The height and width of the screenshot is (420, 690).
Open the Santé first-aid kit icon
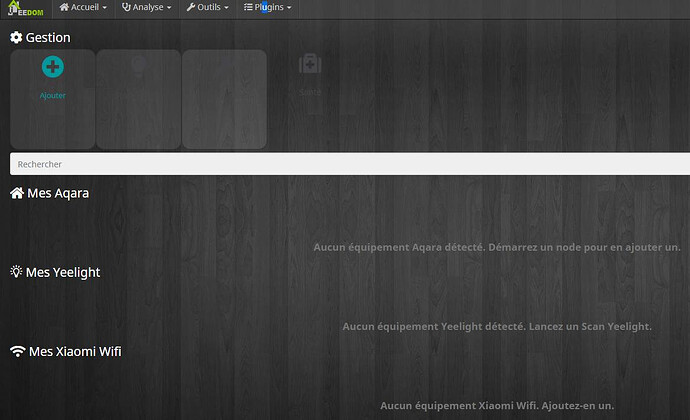pos(310,64)
